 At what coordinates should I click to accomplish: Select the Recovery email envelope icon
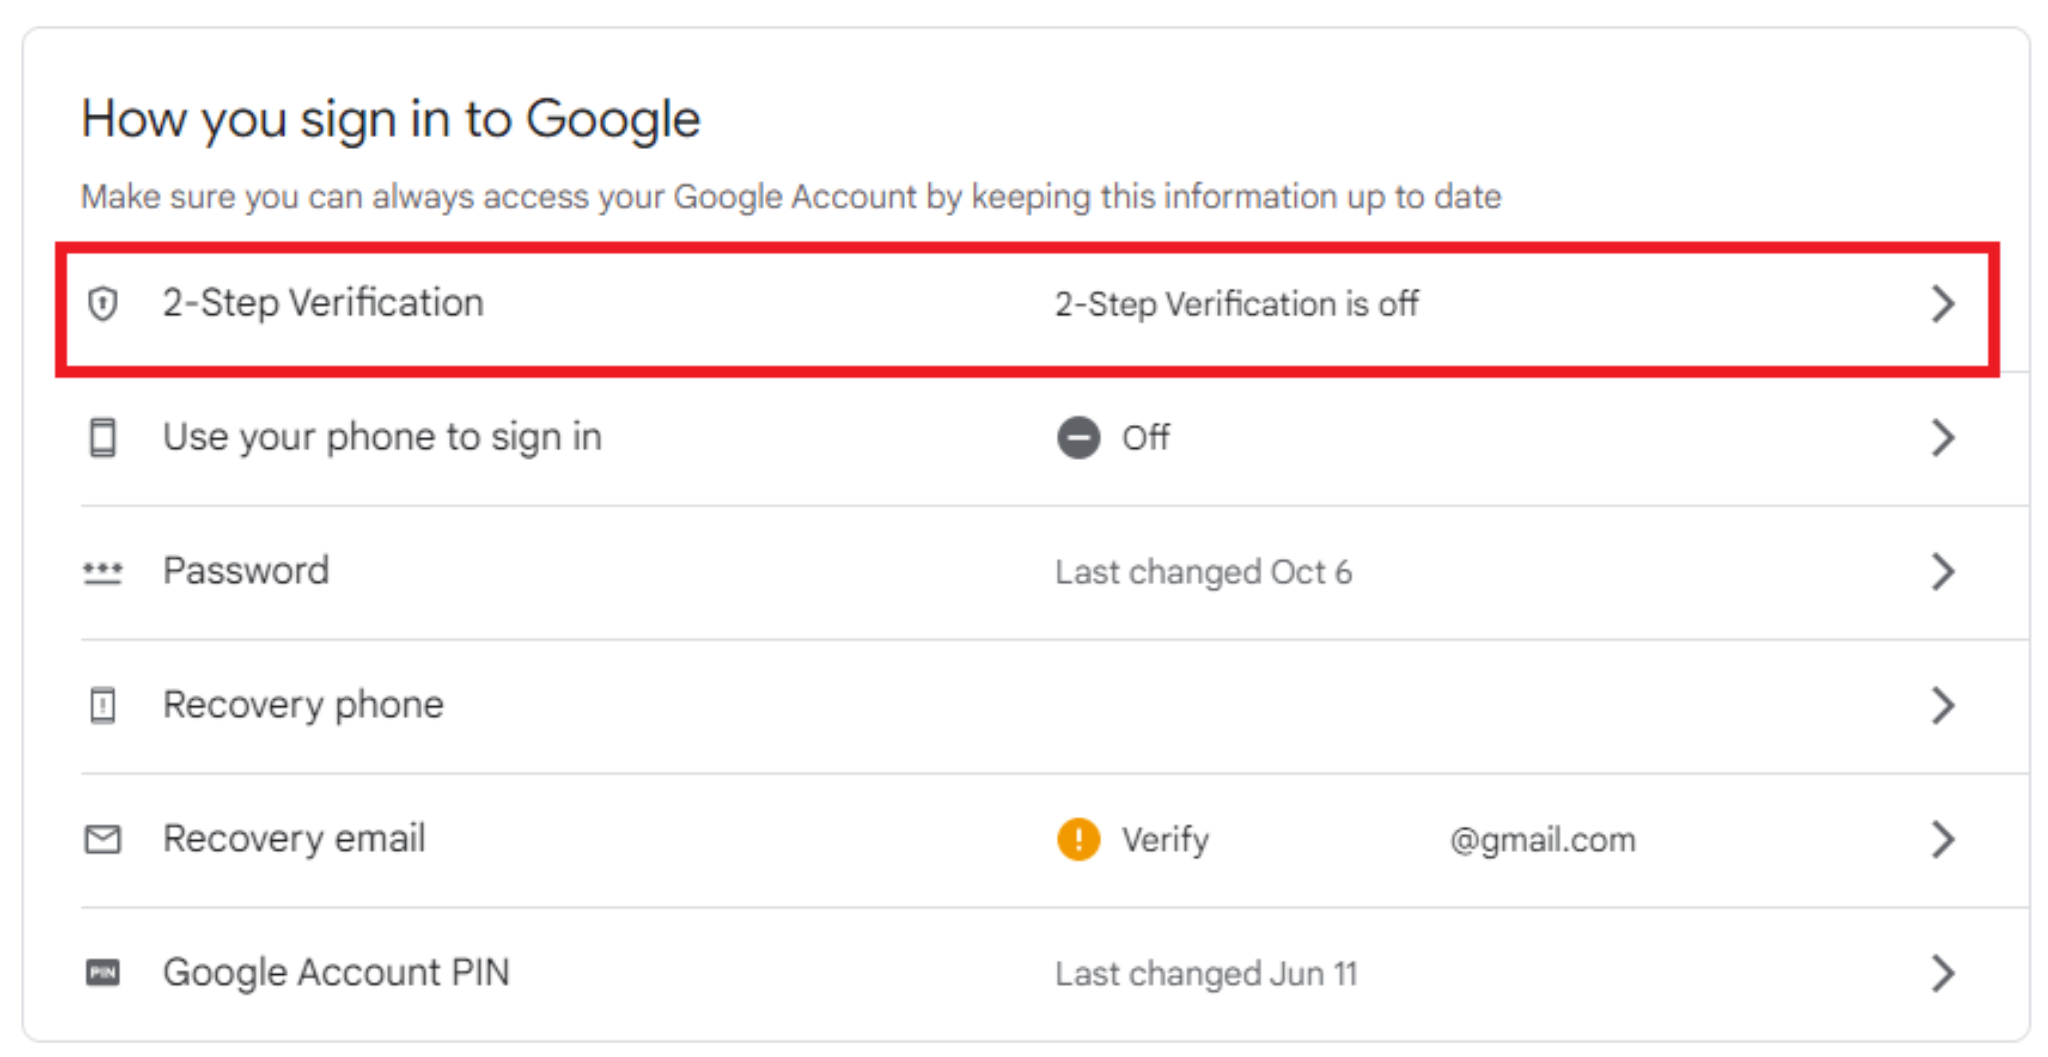[x=103, y=839]
